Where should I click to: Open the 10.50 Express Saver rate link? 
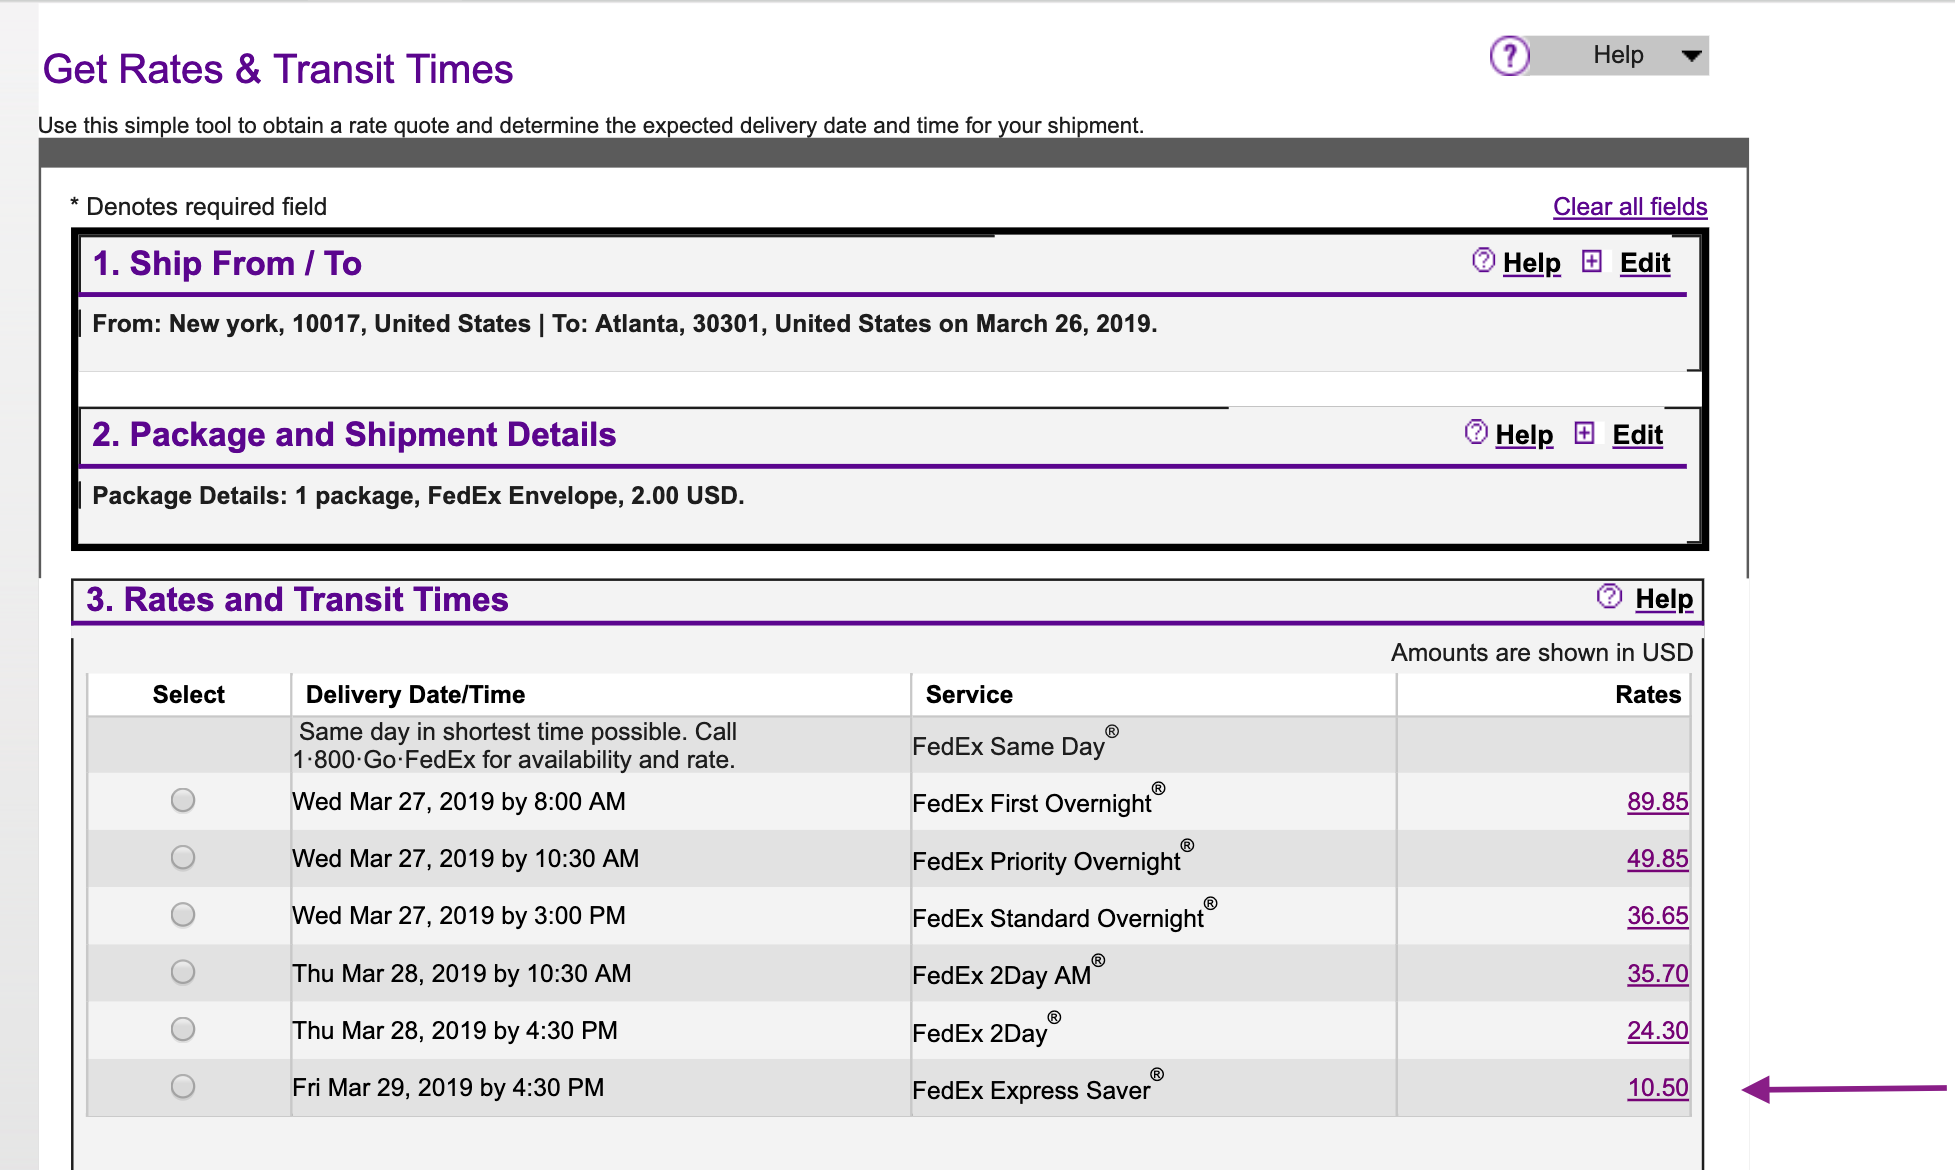(1657, 1088)
